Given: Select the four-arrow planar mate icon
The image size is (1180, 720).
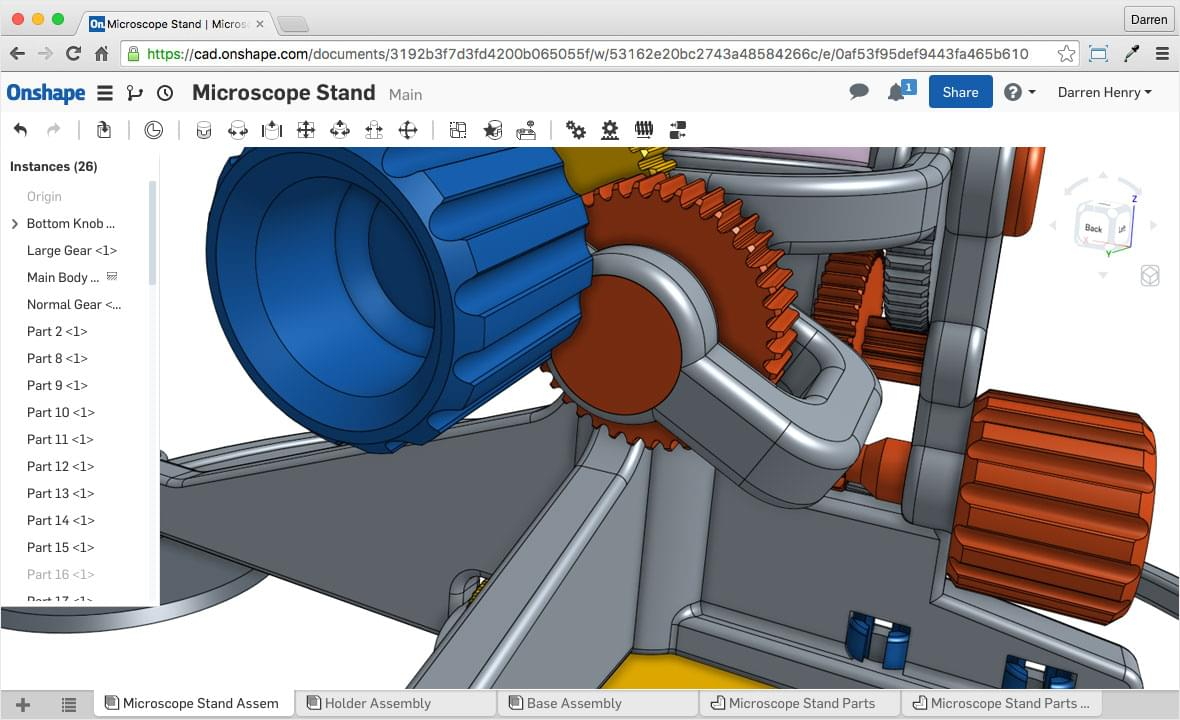Looking at the screenshot, I should pos(305,130).
